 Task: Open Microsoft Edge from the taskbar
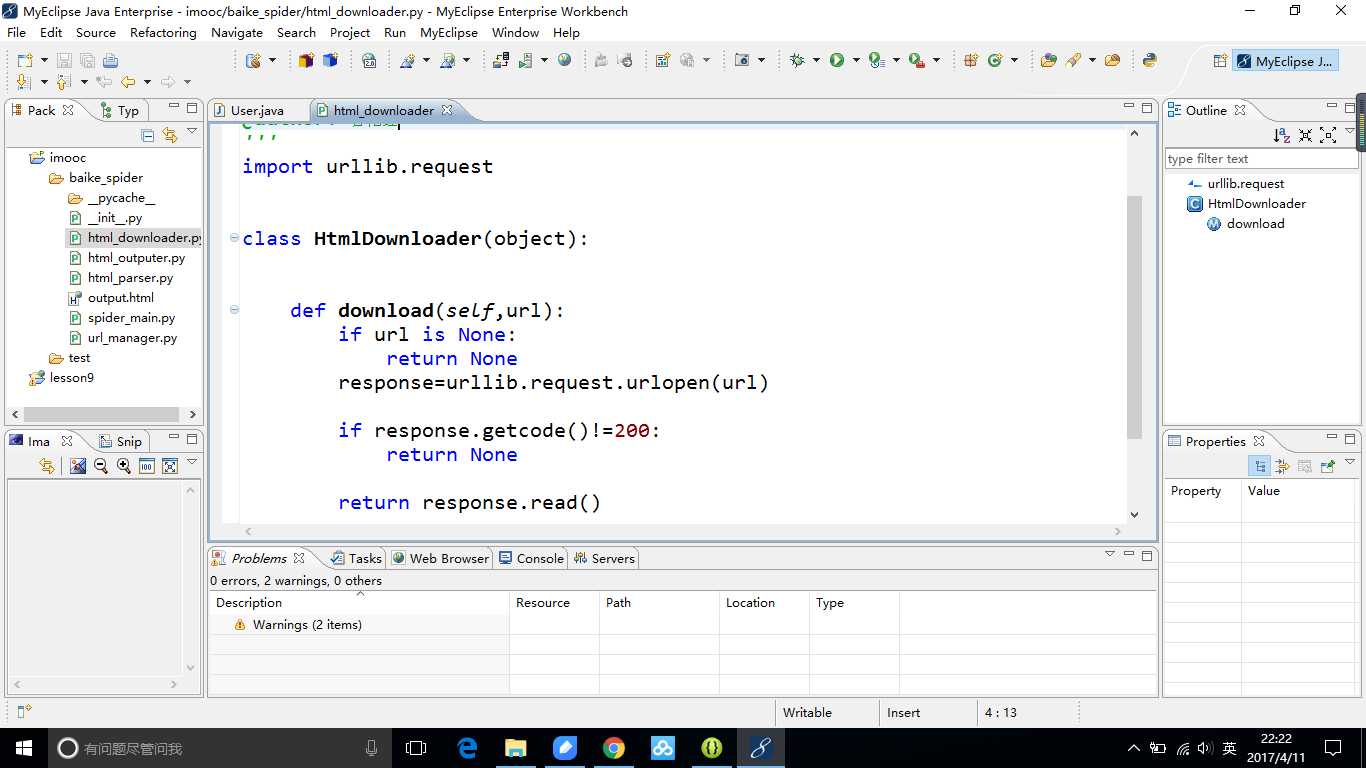pos(467,748)
